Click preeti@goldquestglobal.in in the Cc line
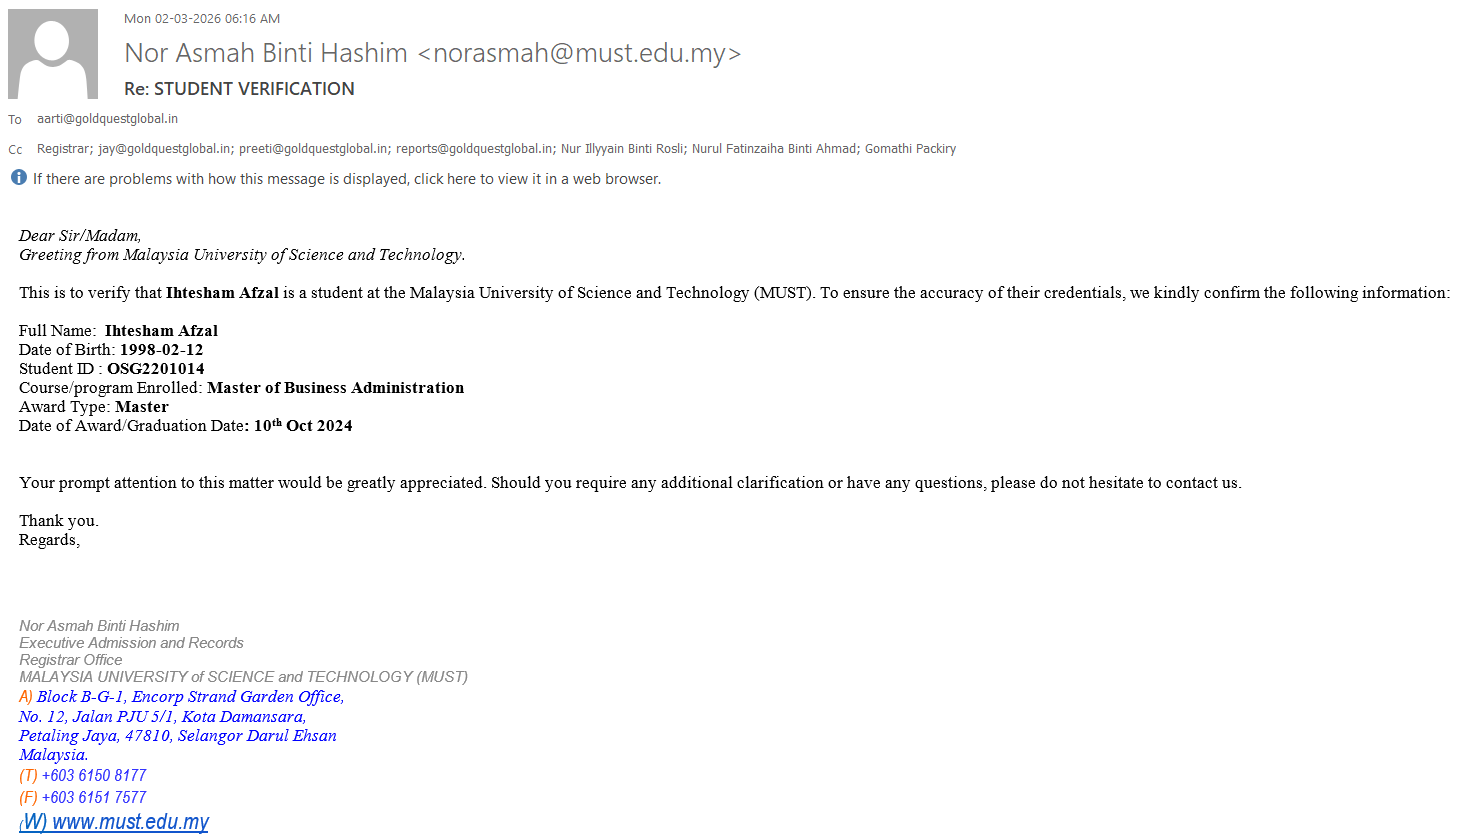This screenshot has height=840, width=1462. pos(313,149)
